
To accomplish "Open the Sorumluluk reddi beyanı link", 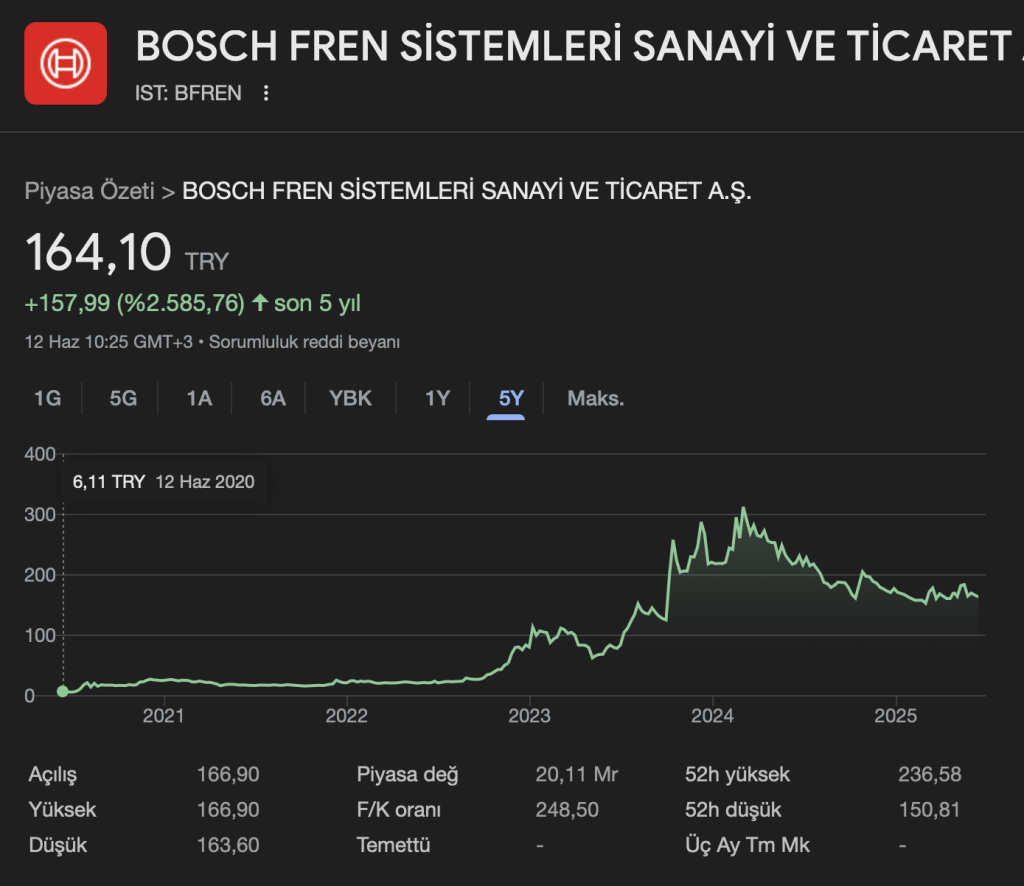I will click(305, 342).
